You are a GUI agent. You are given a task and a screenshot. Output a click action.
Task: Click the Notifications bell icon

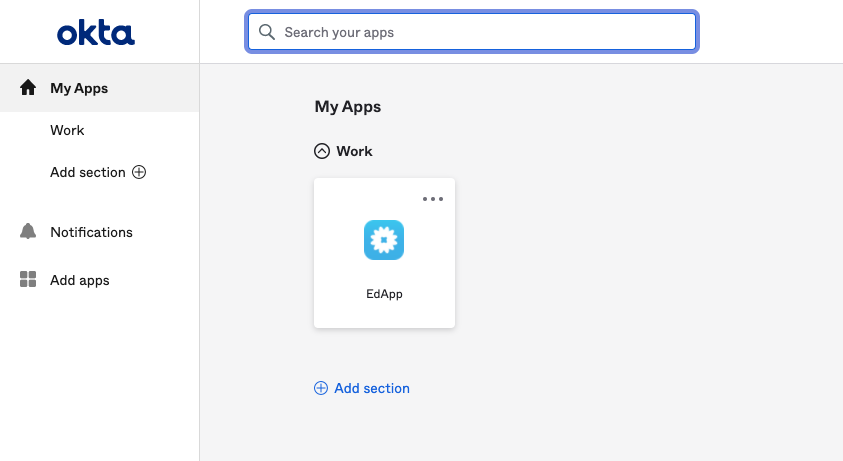pos(28,231)
